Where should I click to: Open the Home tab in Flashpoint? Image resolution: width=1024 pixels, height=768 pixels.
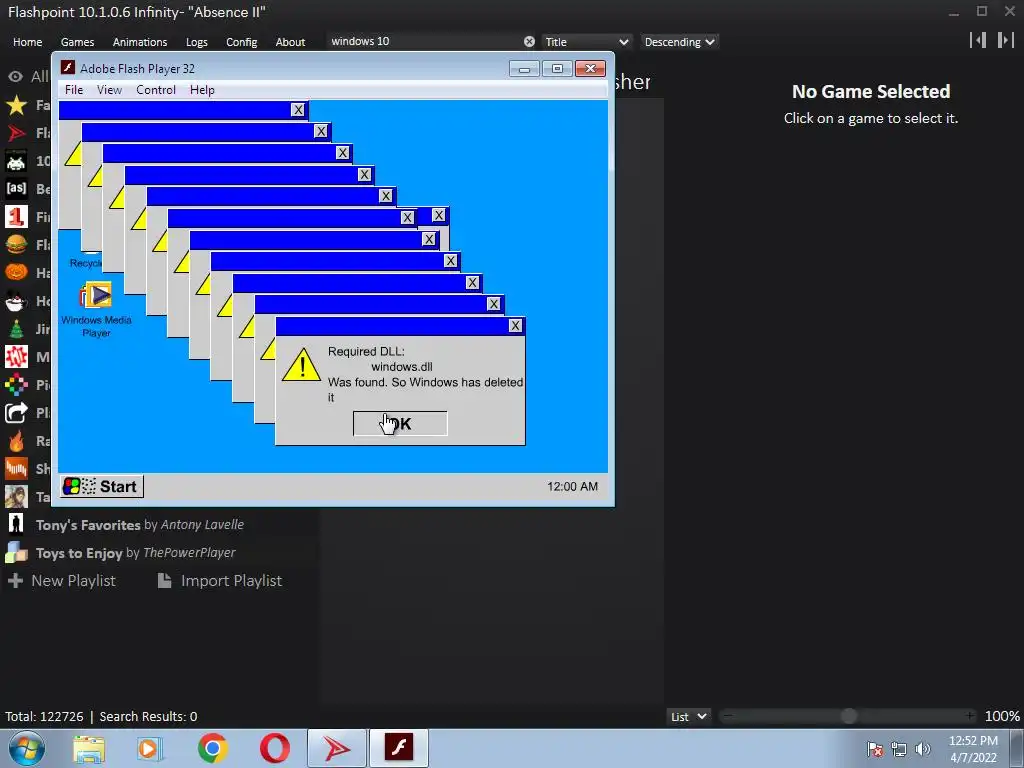(27, 42)
